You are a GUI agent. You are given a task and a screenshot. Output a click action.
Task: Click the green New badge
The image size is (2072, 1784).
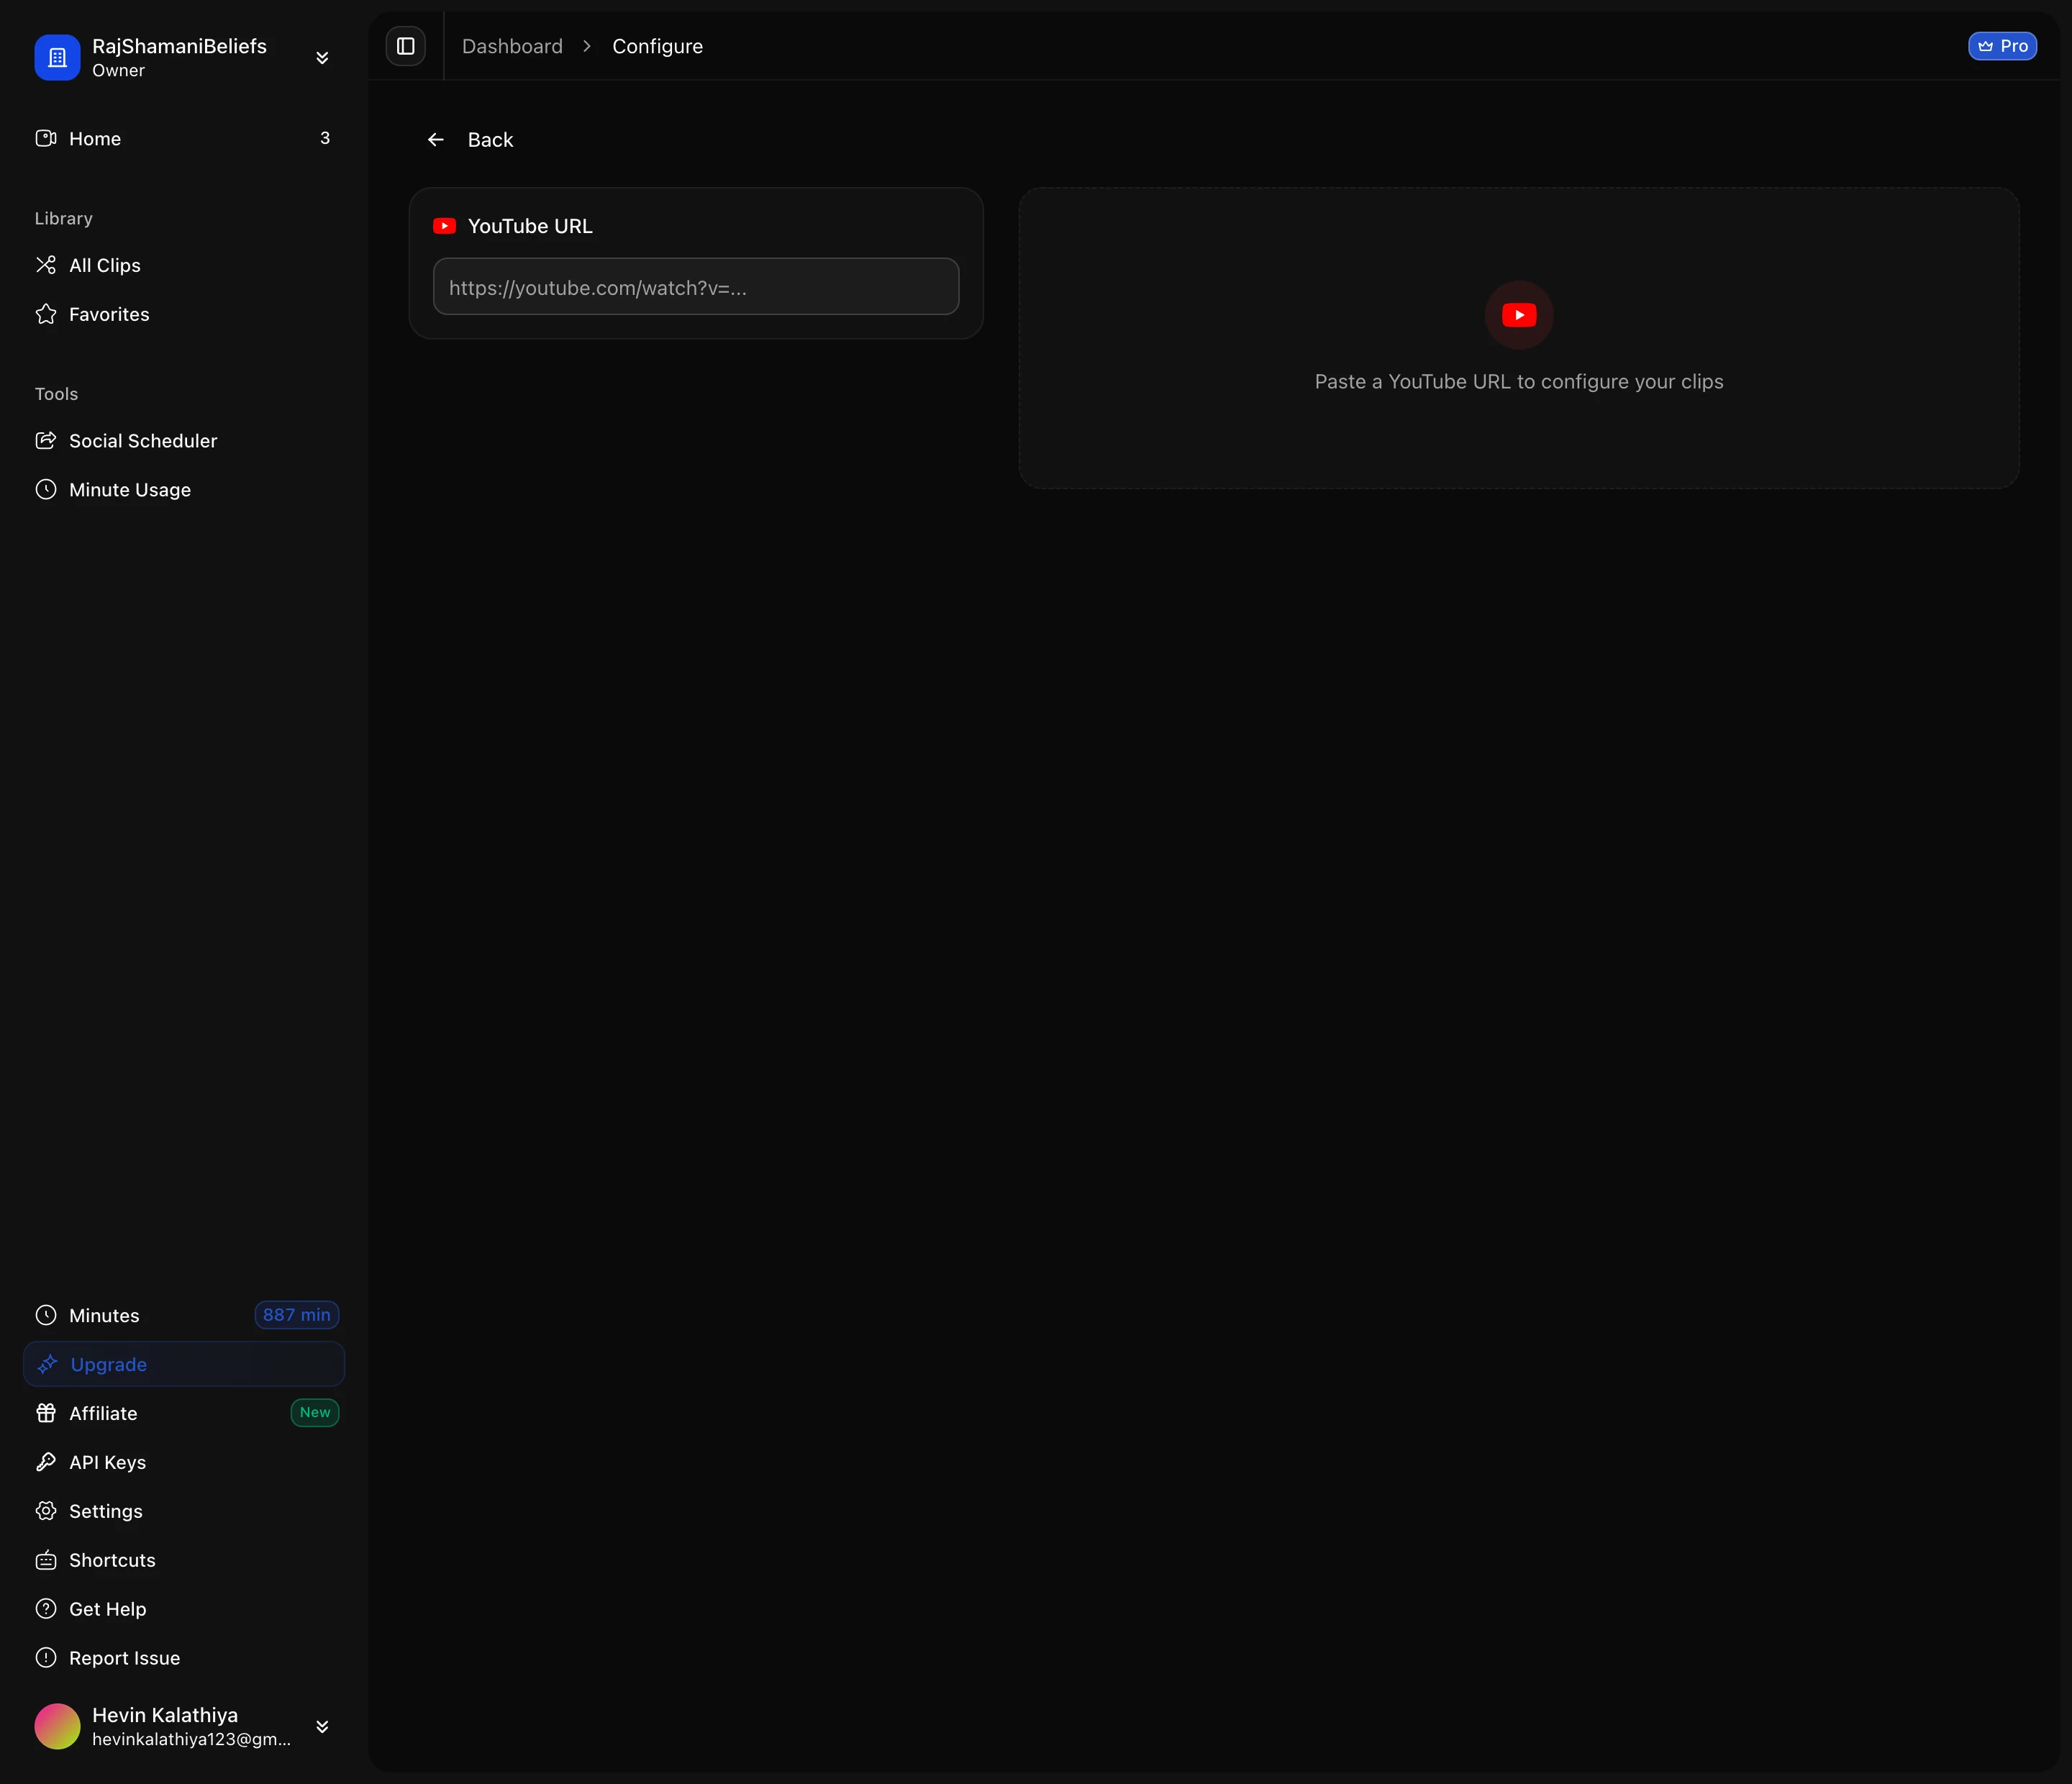(x=315, y=1413)
